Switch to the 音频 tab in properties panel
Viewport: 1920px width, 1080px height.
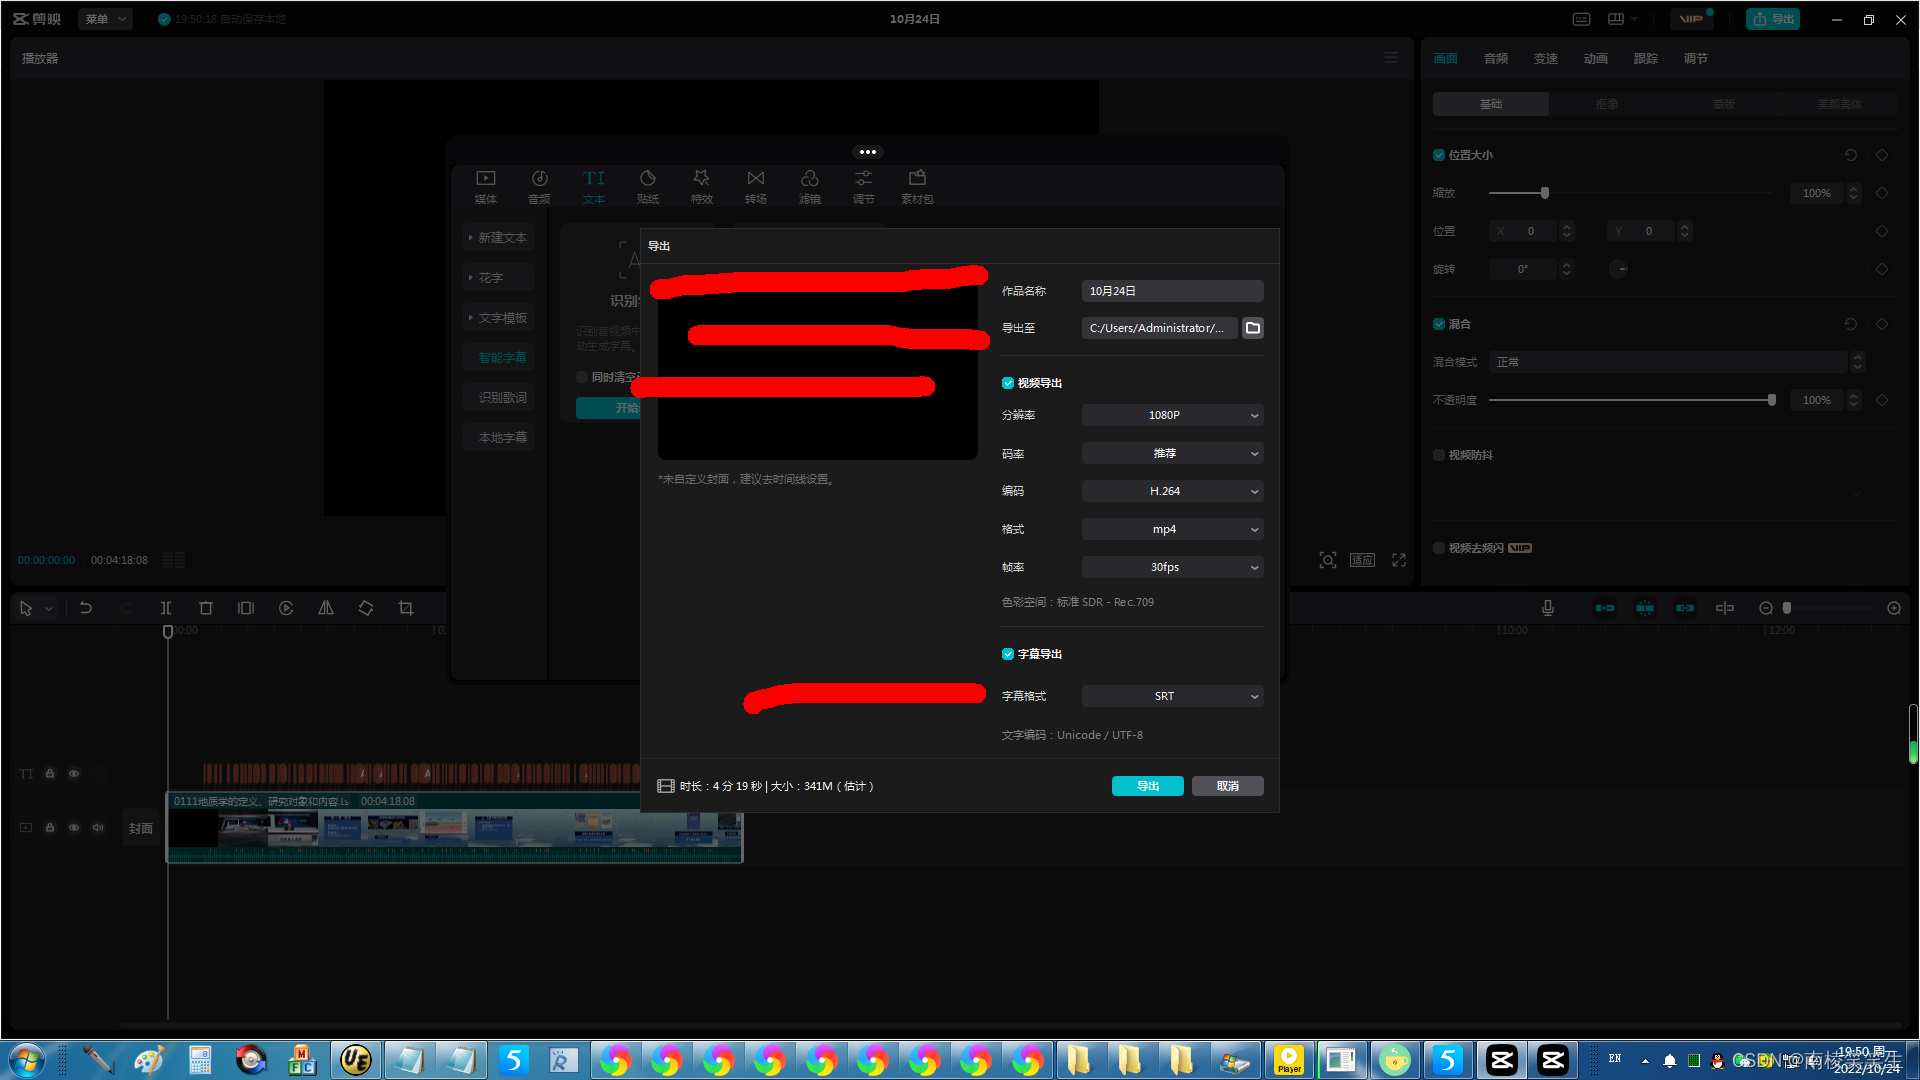1495,59
